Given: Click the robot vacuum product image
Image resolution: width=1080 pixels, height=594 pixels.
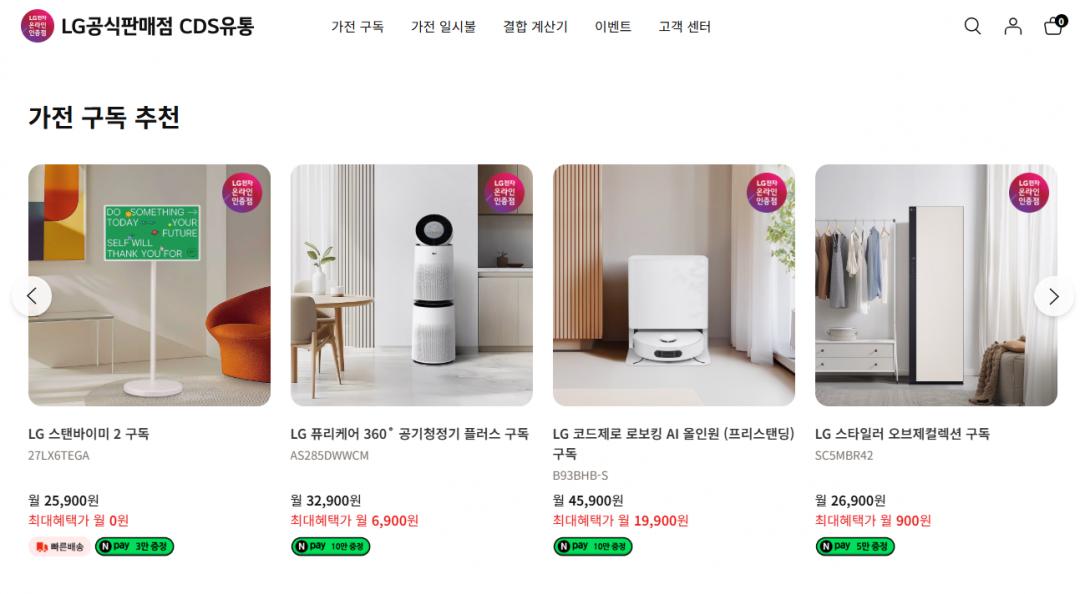Looking at the screenshot, I should click(674, 285).
